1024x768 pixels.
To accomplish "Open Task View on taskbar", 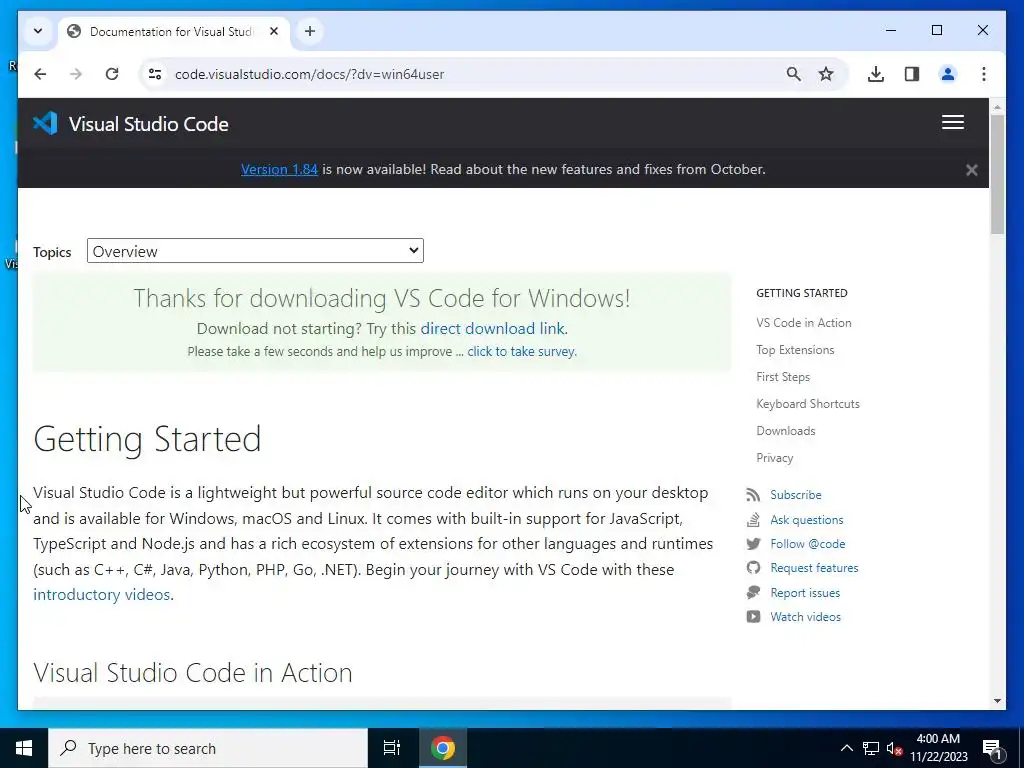I will tap(392, 748).
